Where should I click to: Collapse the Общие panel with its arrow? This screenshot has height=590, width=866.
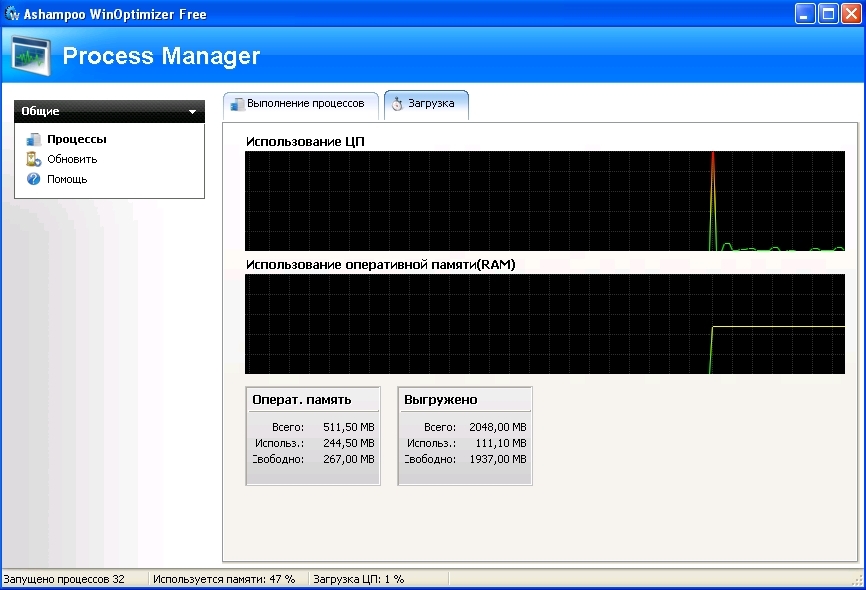192,112
